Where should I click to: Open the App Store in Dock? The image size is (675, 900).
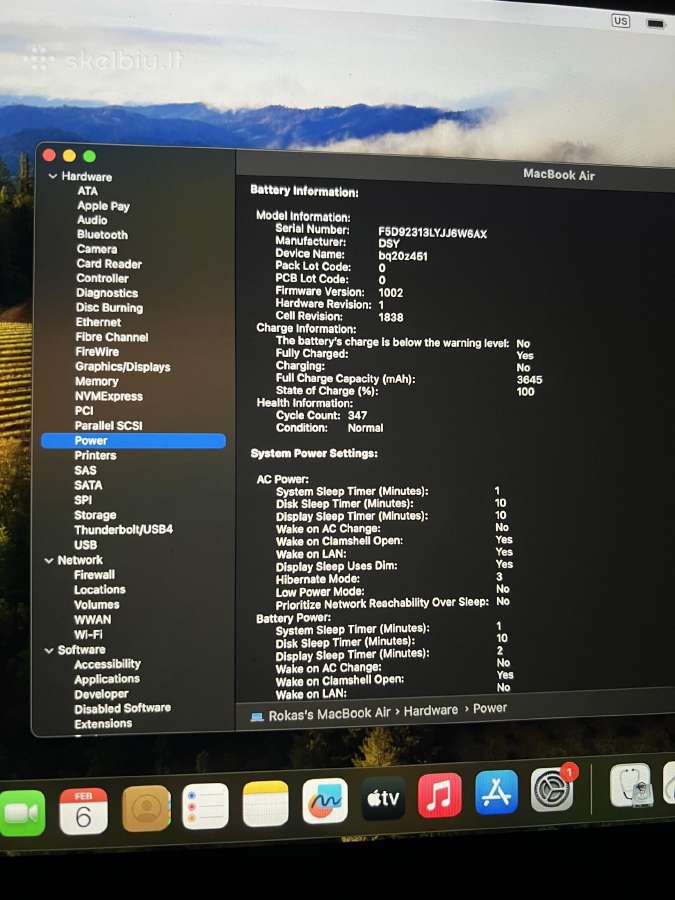tap(496, 792)
